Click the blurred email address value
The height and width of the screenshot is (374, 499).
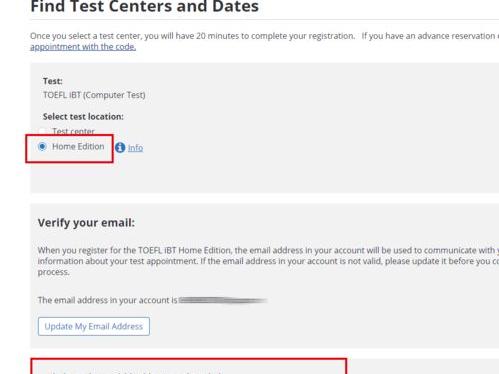click(223, 300)
